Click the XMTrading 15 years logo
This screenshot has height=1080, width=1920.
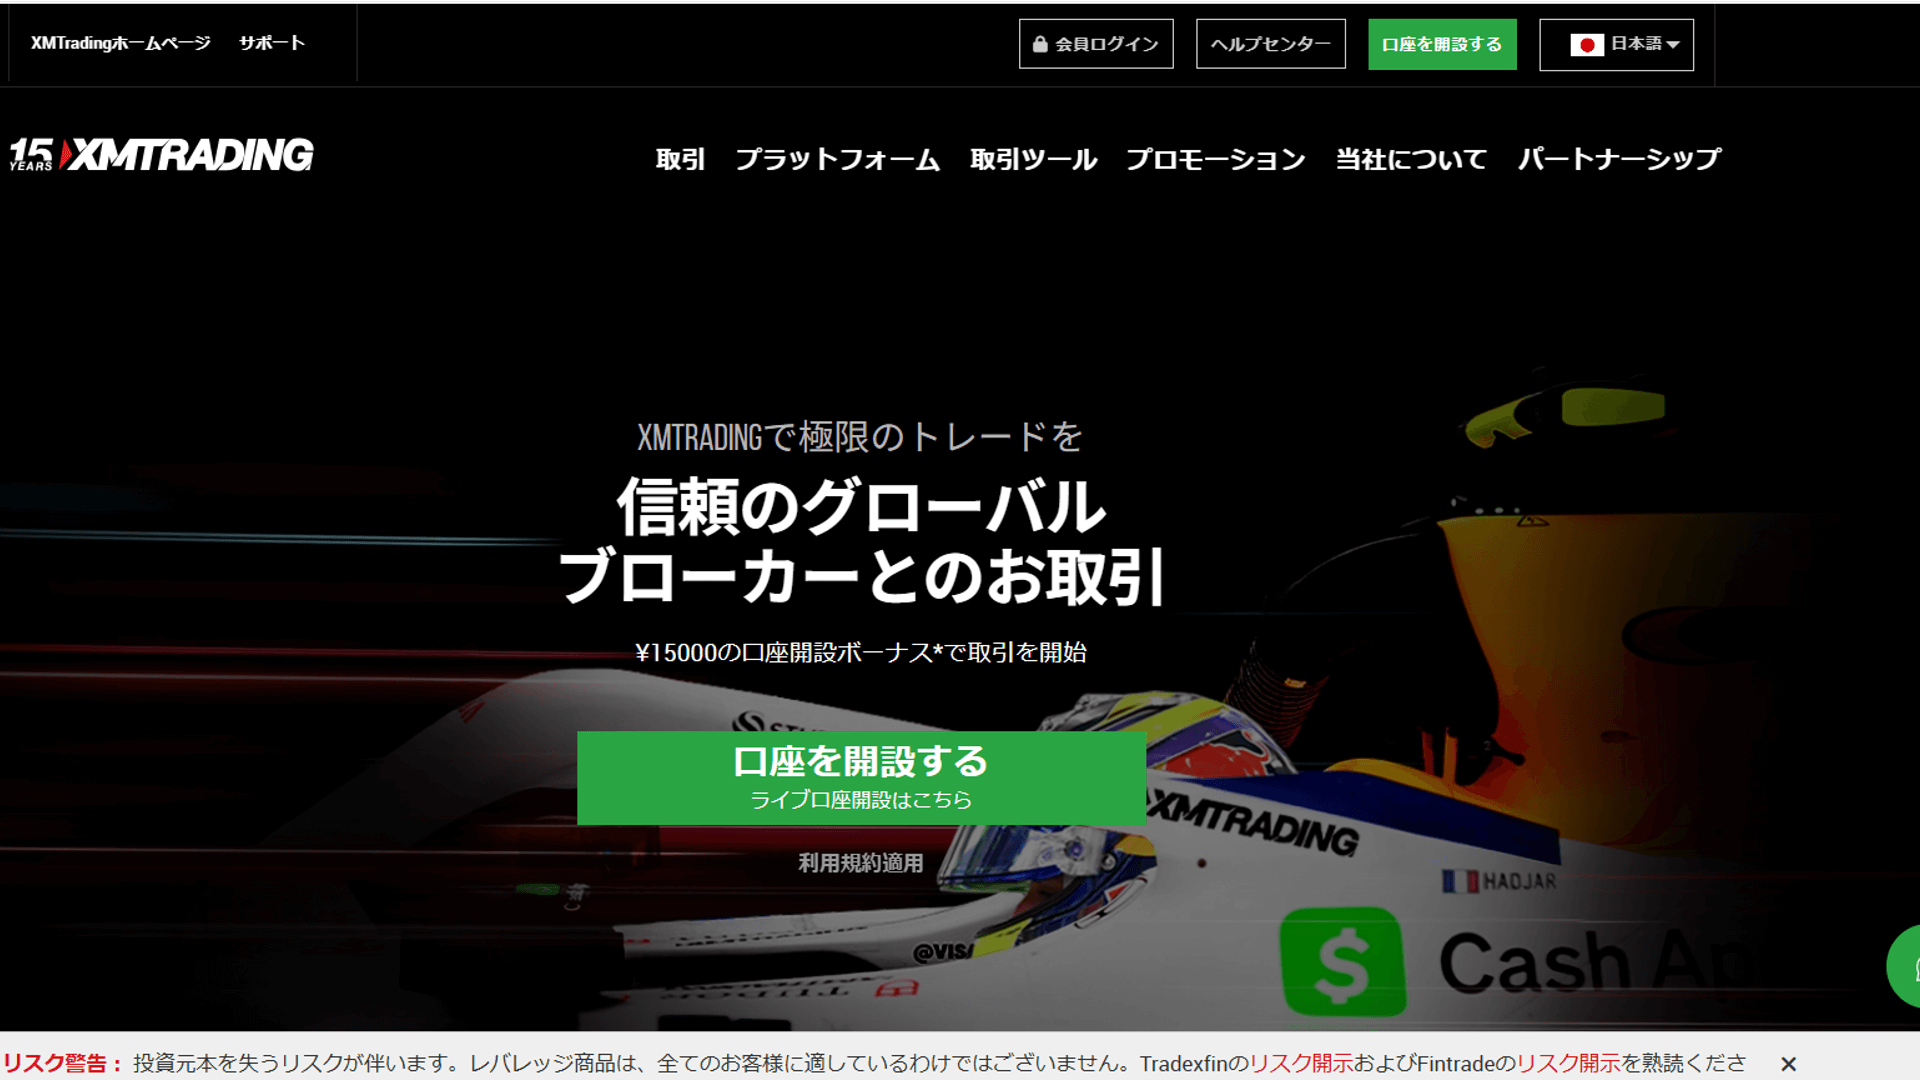tap(162, 155)
